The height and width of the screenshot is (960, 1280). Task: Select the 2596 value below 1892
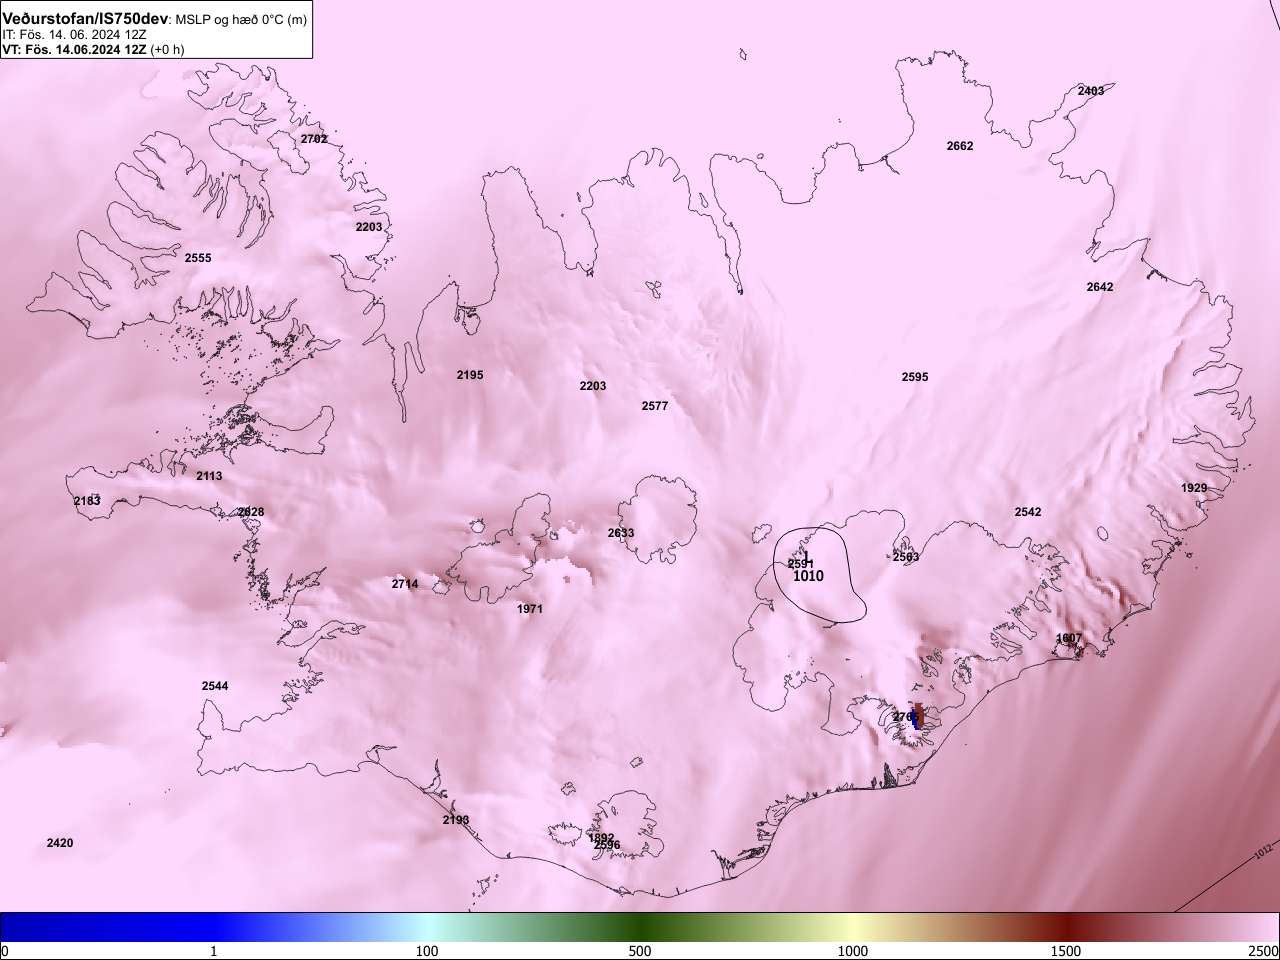tap(607, 845)
